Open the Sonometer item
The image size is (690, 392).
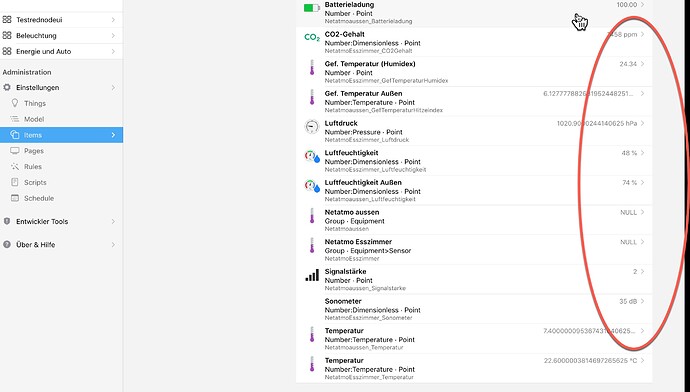[x=474, y=309]
